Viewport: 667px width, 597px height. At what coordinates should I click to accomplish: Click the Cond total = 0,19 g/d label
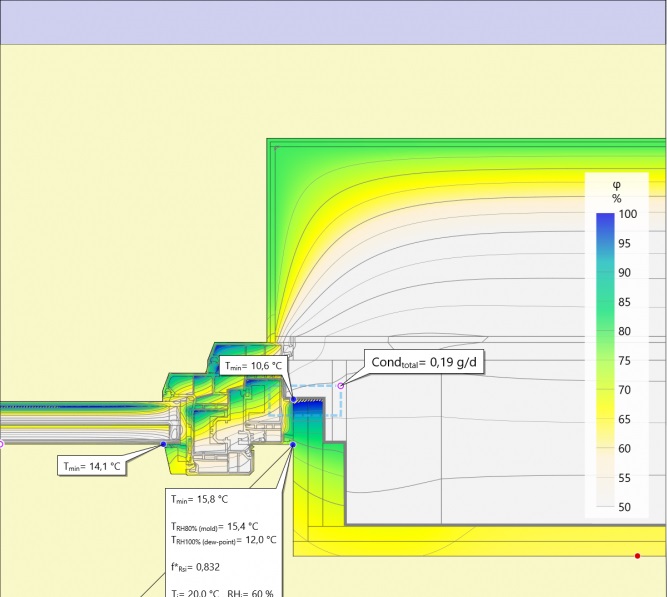pyautogui.click(x=426, y=363)
